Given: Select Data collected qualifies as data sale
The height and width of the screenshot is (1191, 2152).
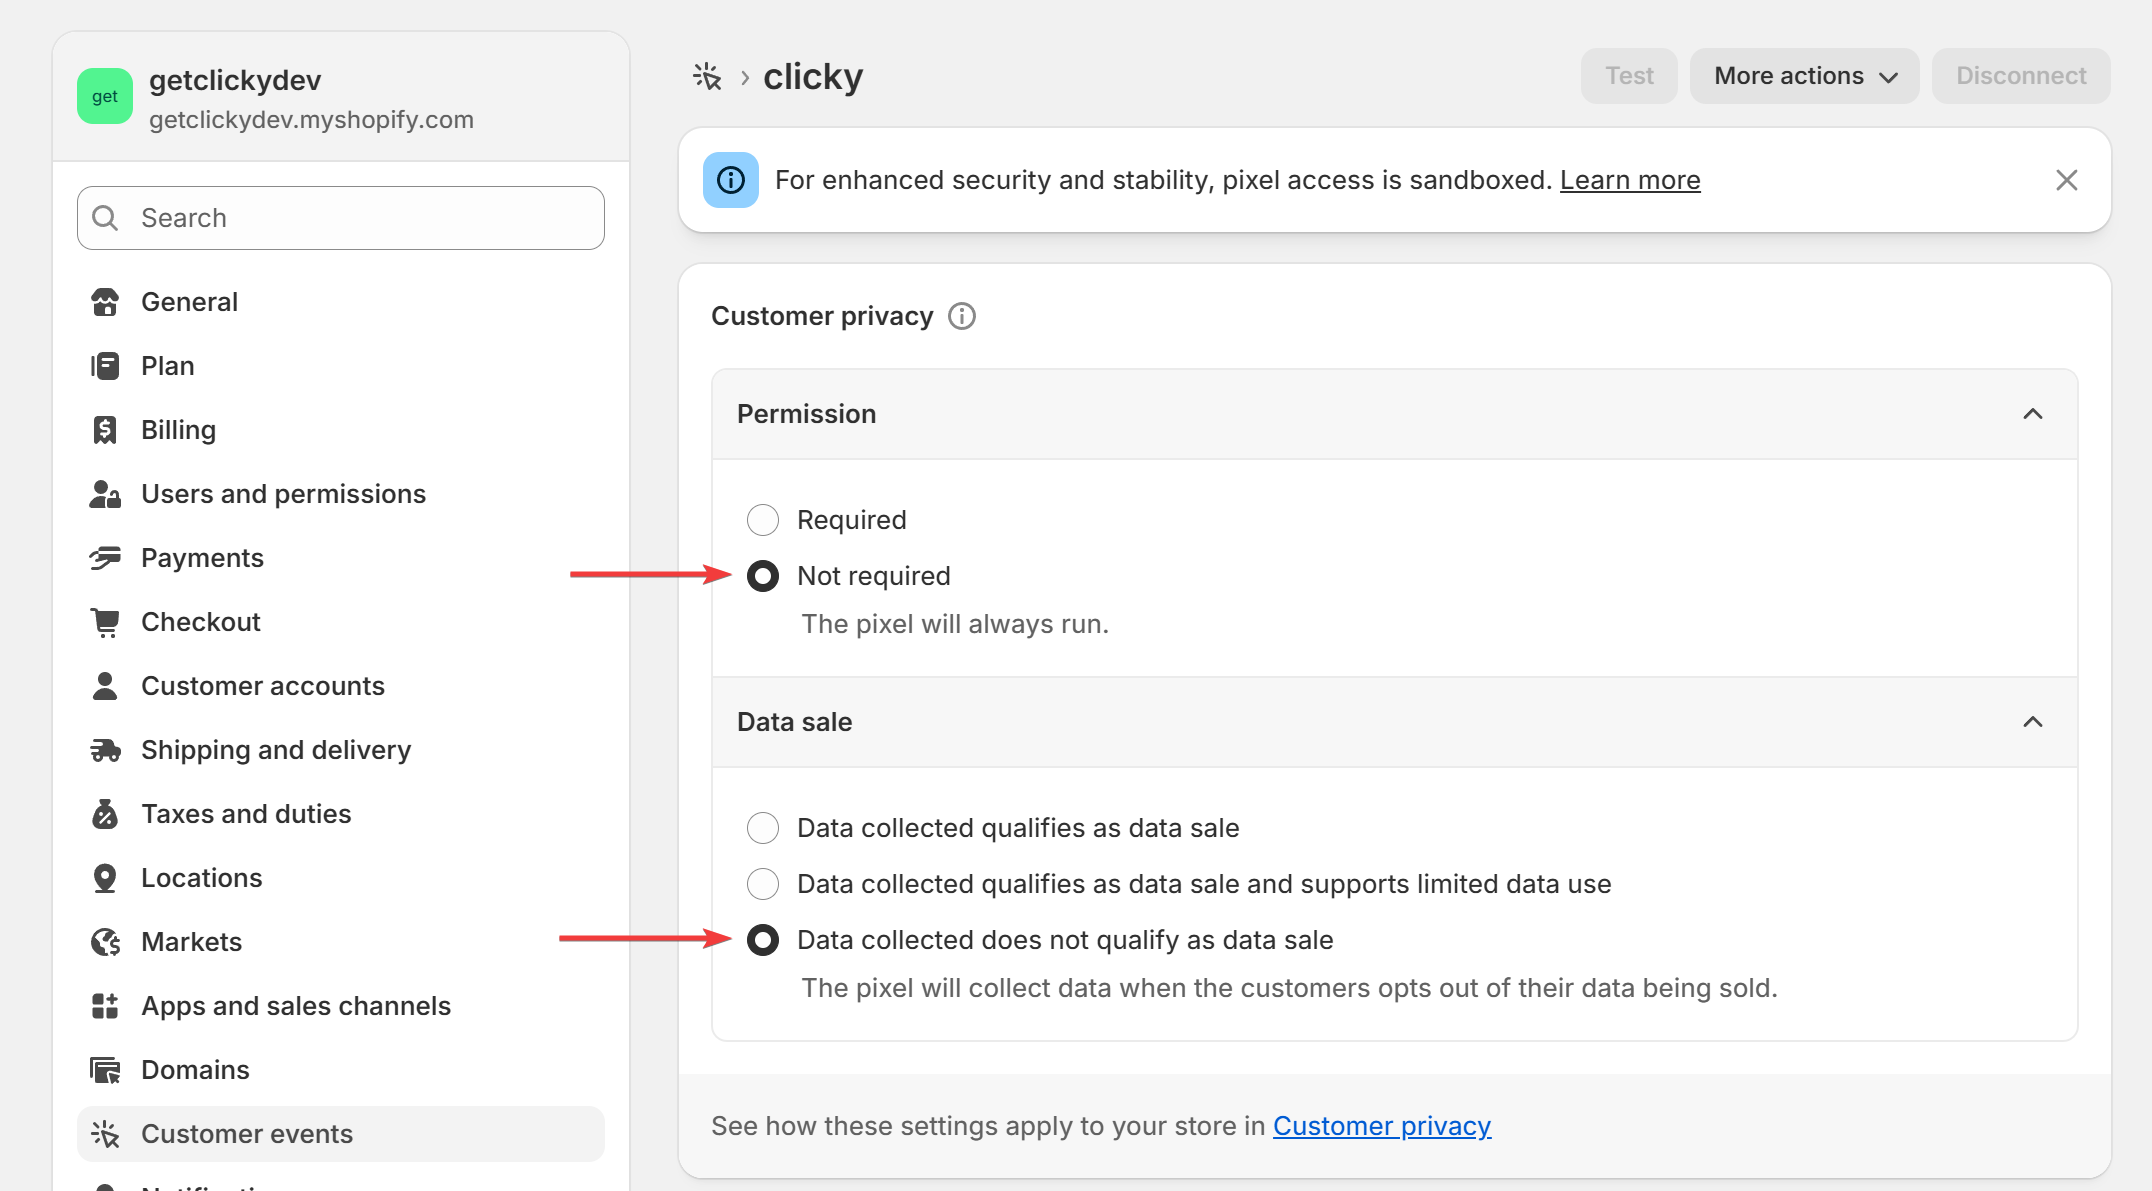Looking at the screenshot, I should pos(763,828).
